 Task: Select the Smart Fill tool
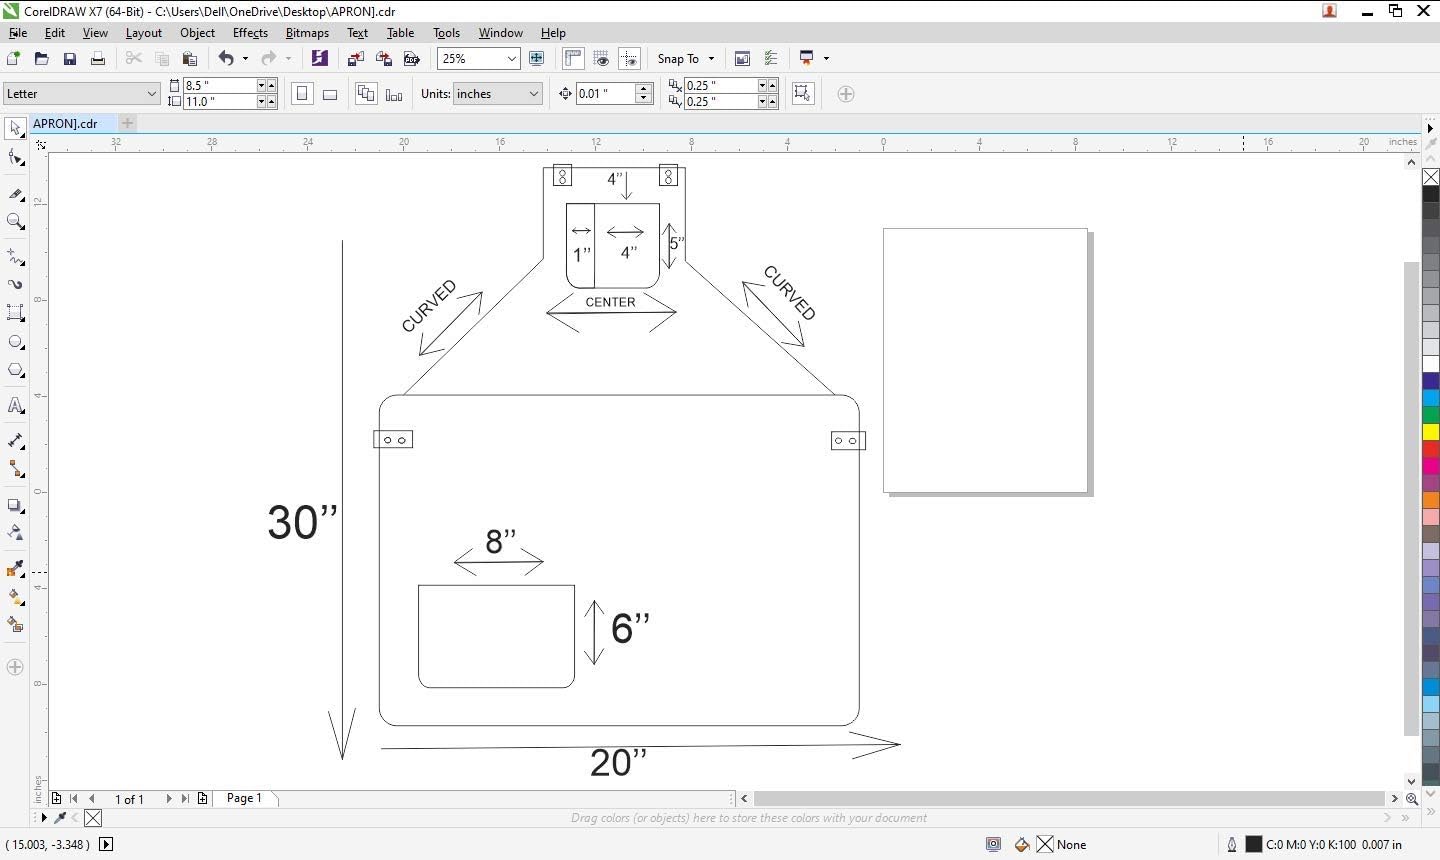pos(15,625)
